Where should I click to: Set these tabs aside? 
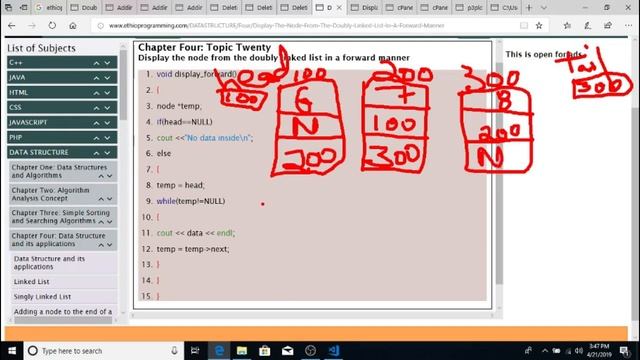(x=23, y=7)
